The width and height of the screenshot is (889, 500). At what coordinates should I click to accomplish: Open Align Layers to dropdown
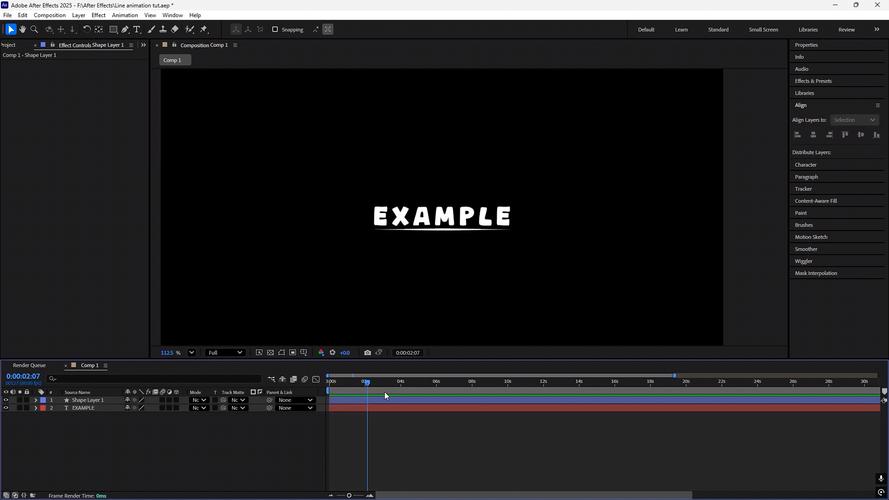(x=853, y=120)
